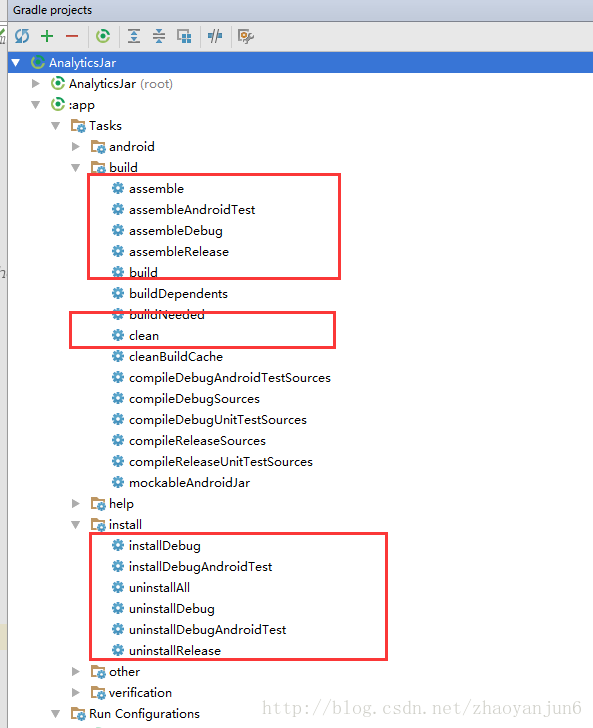The width and height of the screenshot is (593, 728).
Task: Expand the other task group
Action: click(x=76, y=671)
